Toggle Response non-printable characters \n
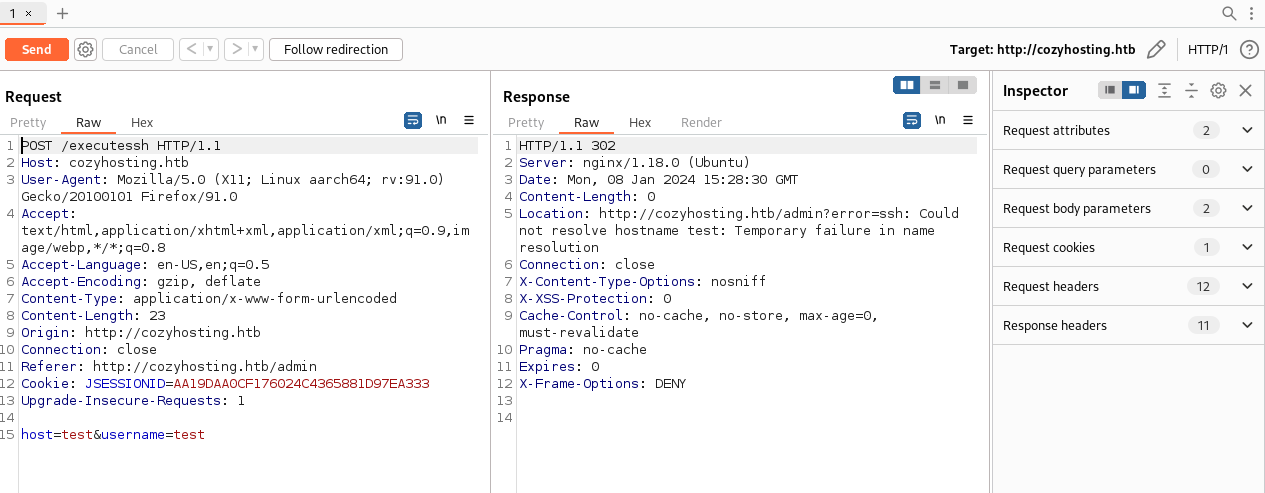1265x493 pixels. tap(939, 120)
